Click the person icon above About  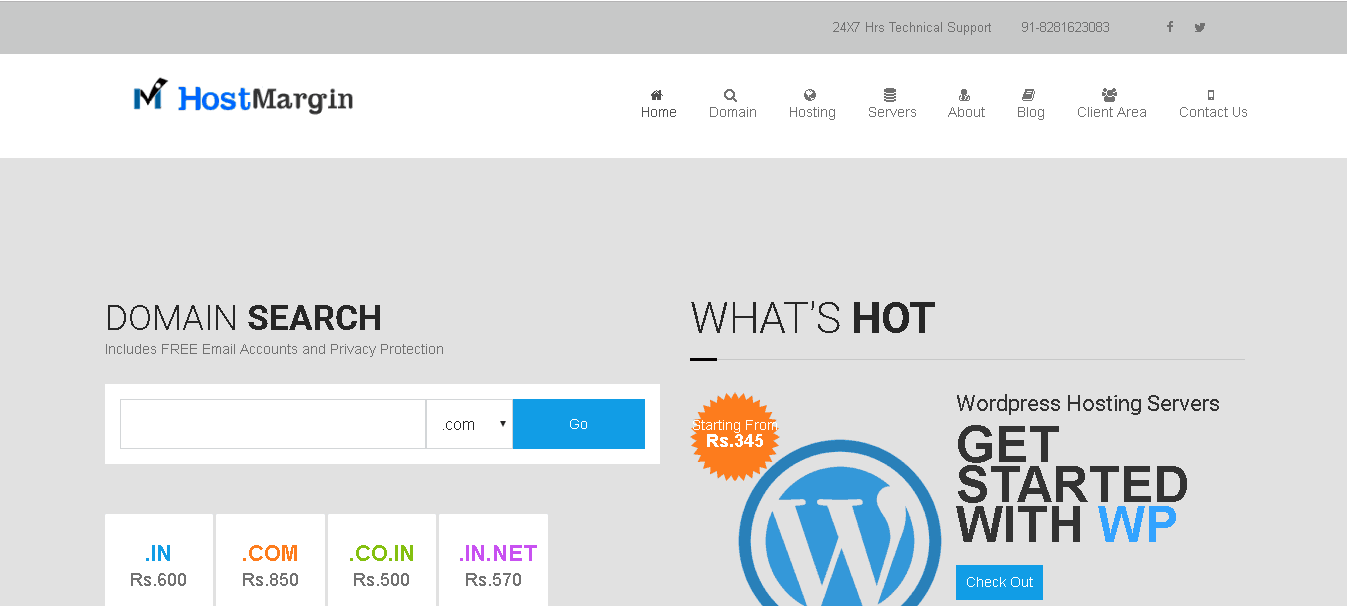click(x=964, y=95)
